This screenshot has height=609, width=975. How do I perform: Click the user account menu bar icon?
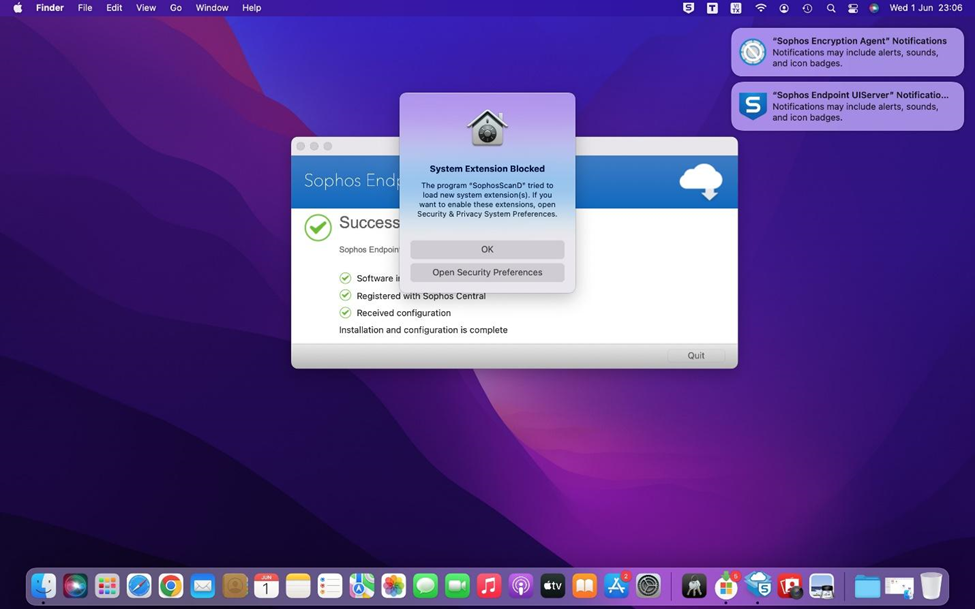(x=784, y=8)
